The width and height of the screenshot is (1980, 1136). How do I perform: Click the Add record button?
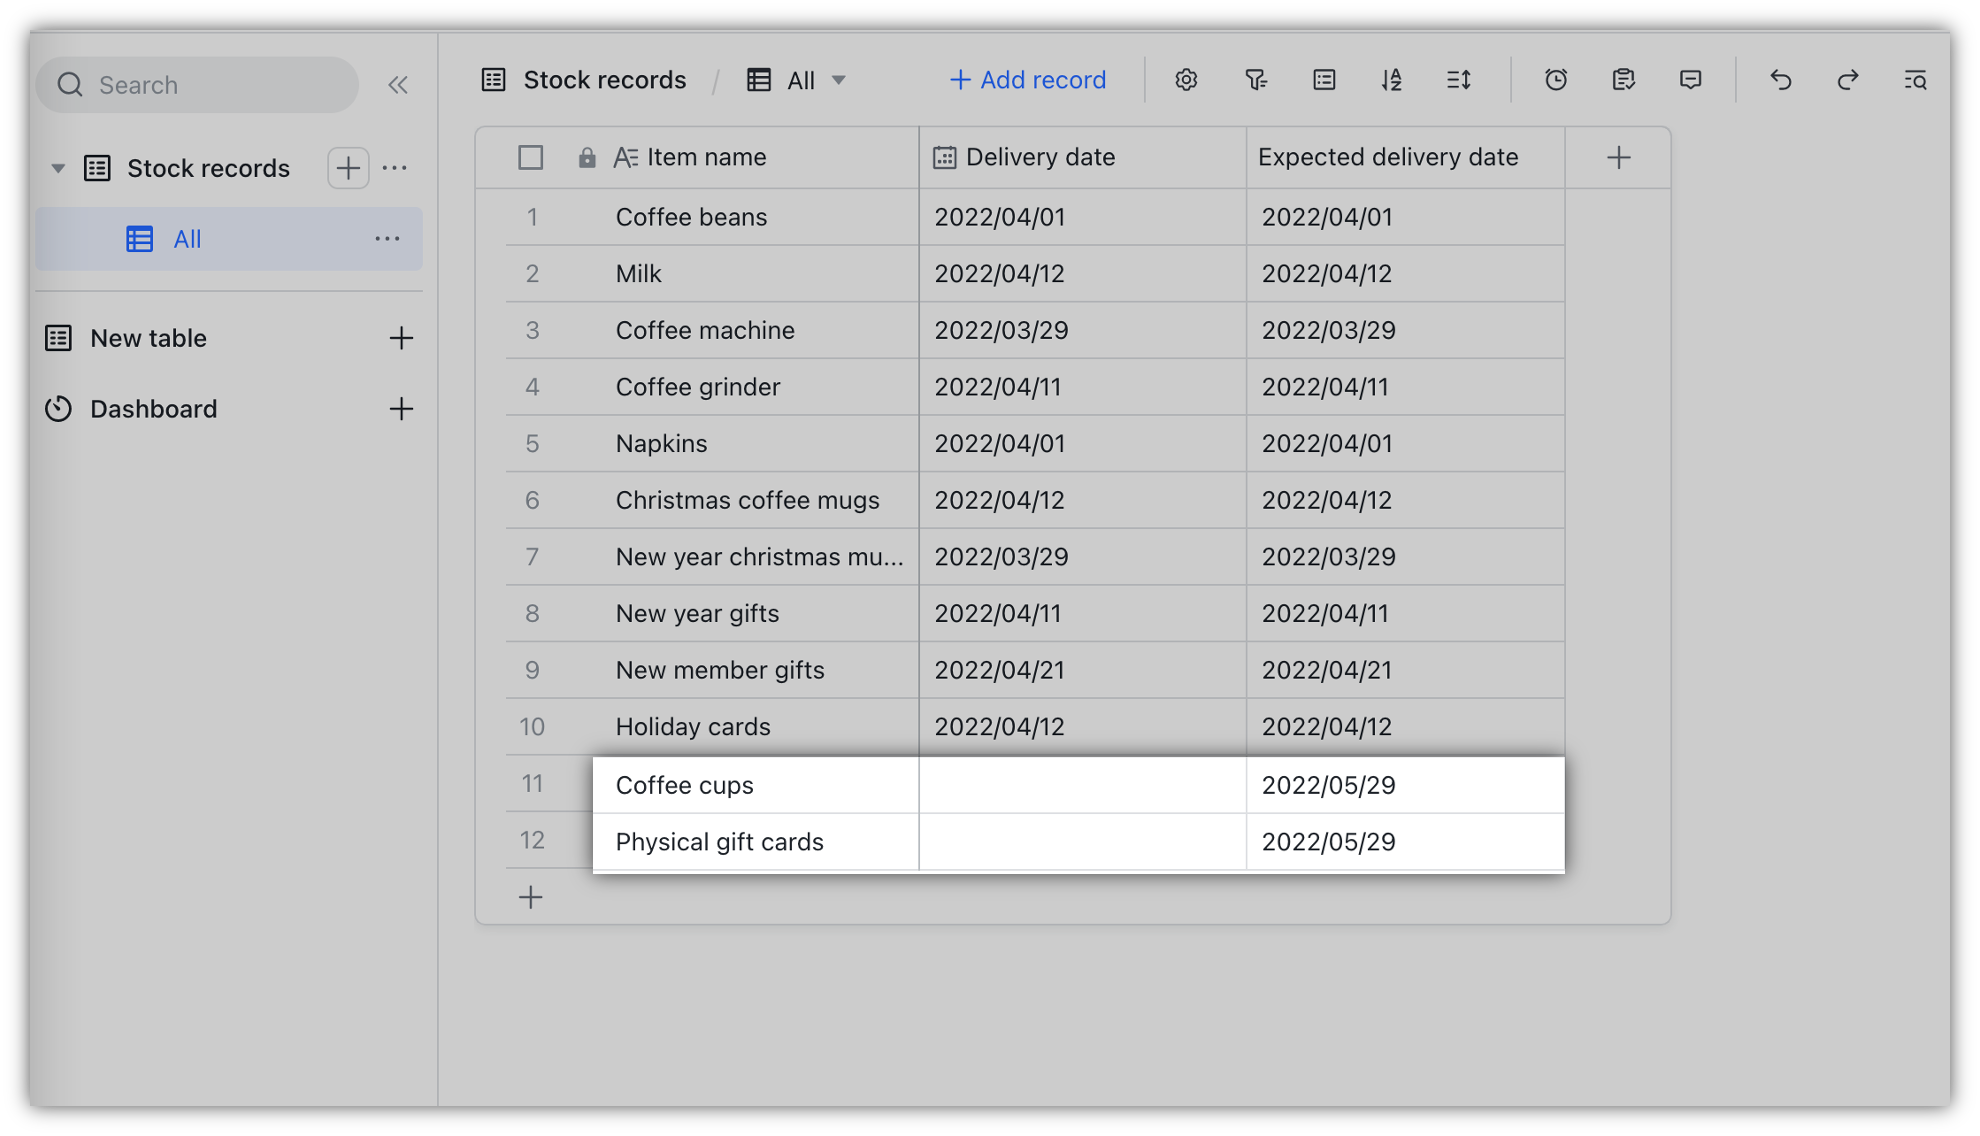(x=1026, y=79)
